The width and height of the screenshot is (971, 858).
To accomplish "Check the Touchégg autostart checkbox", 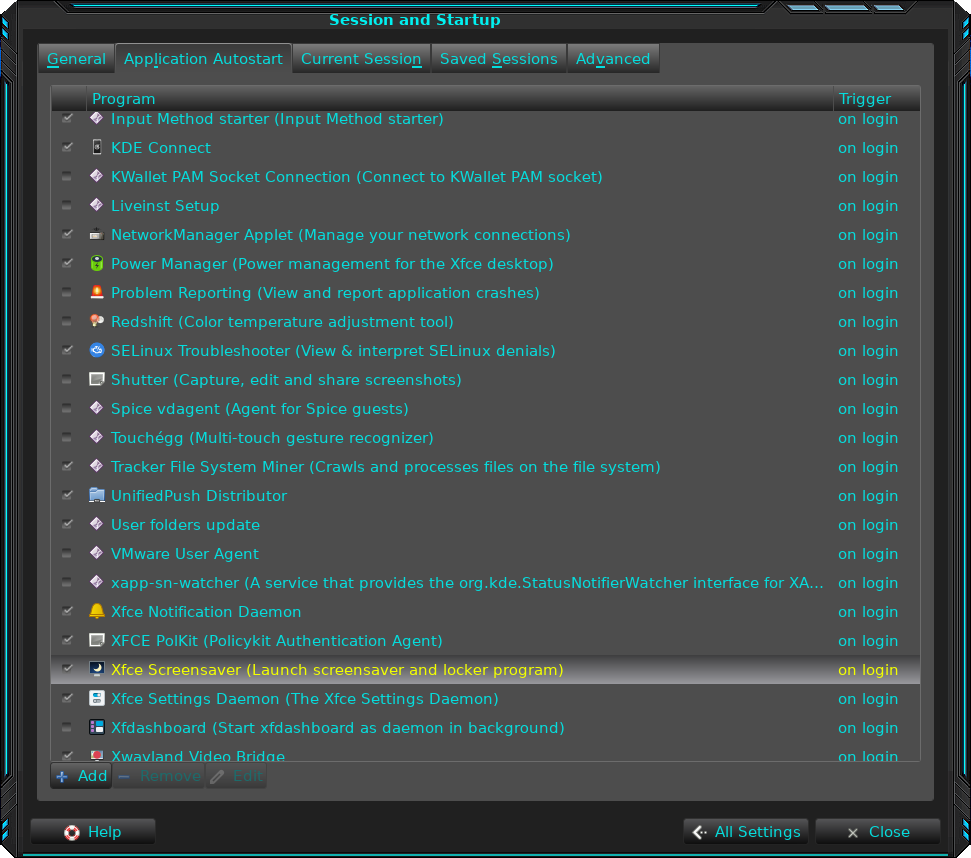I will point(67,438).
